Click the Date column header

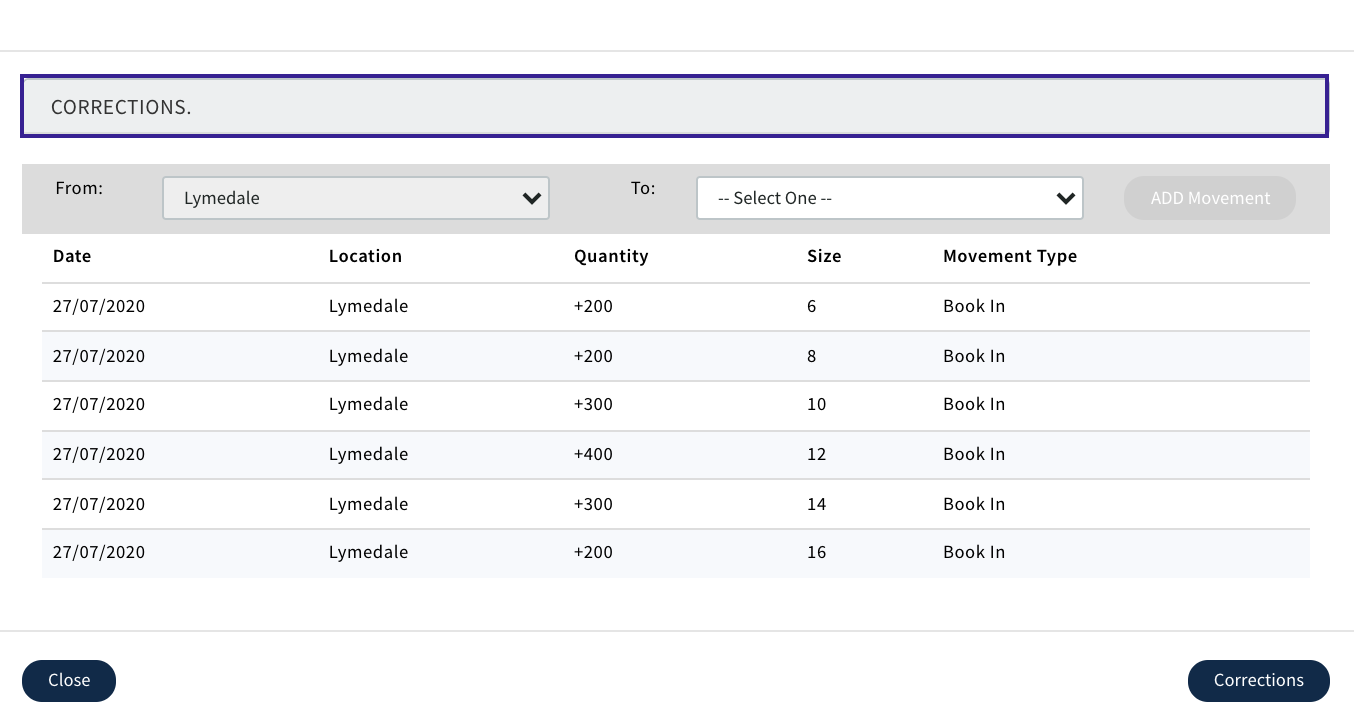pos(72,256)
